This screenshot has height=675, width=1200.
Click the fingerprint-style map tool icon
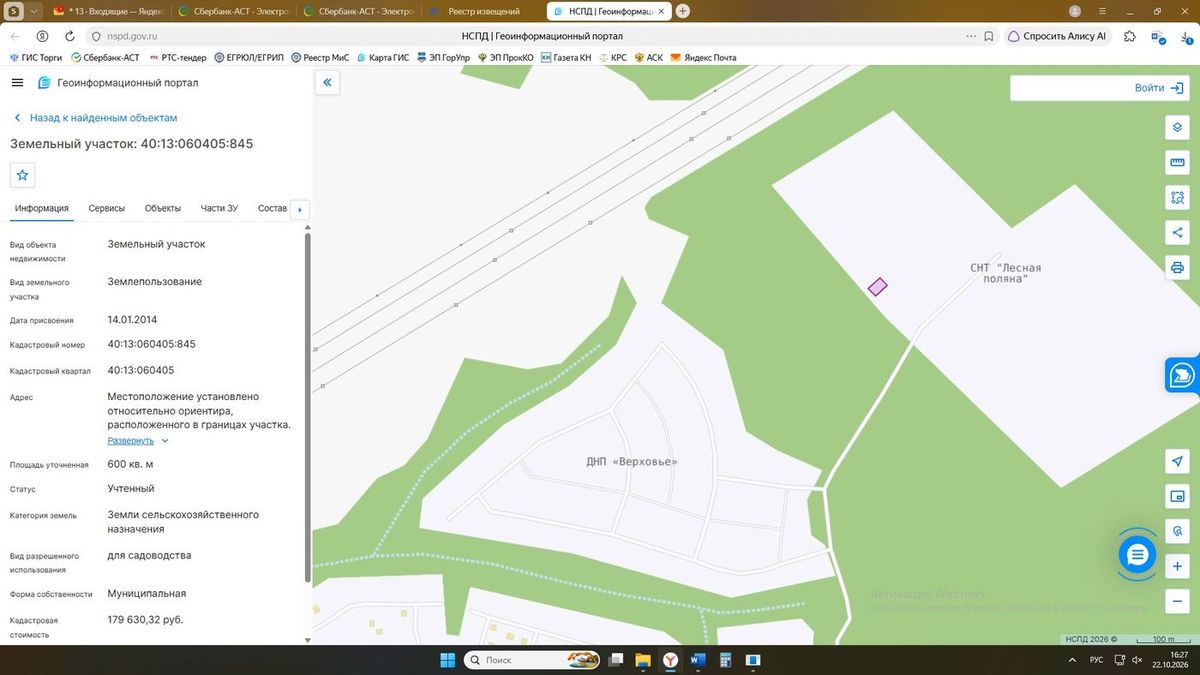click(1177, 532)
